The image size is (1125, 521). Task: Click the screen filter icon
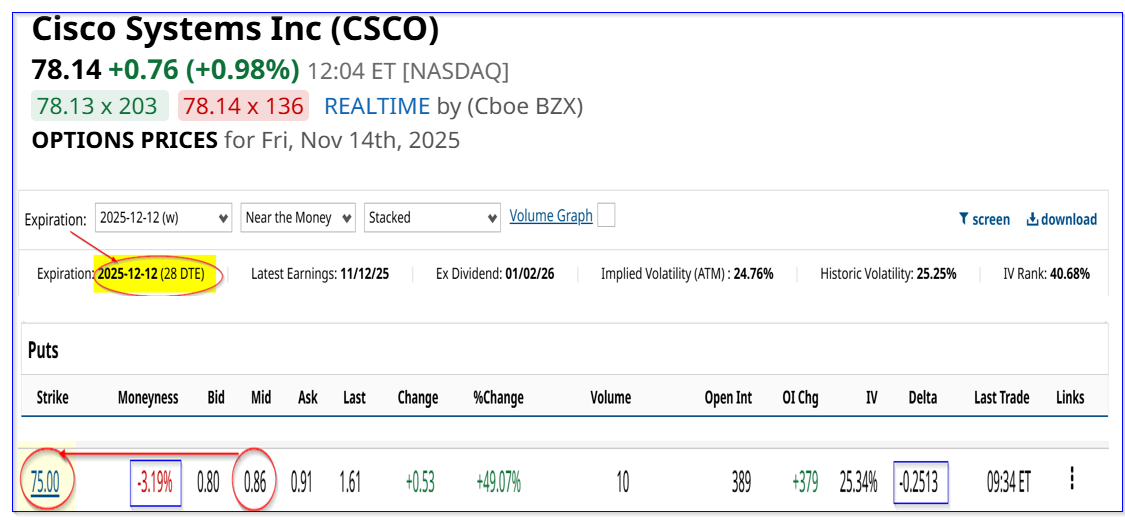(x=963, y=219)
